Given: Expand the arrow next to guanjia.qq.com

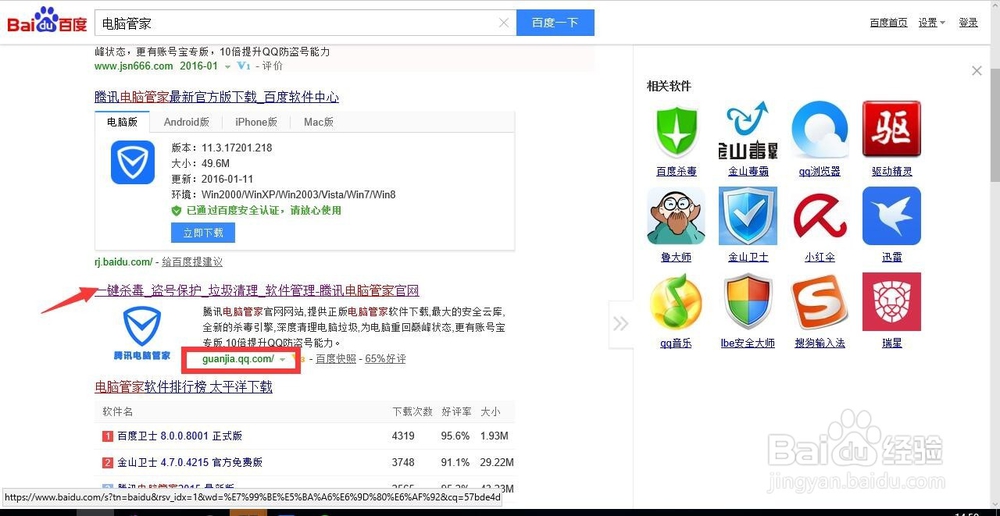Looking at the screenshot, I should (282, 360).
